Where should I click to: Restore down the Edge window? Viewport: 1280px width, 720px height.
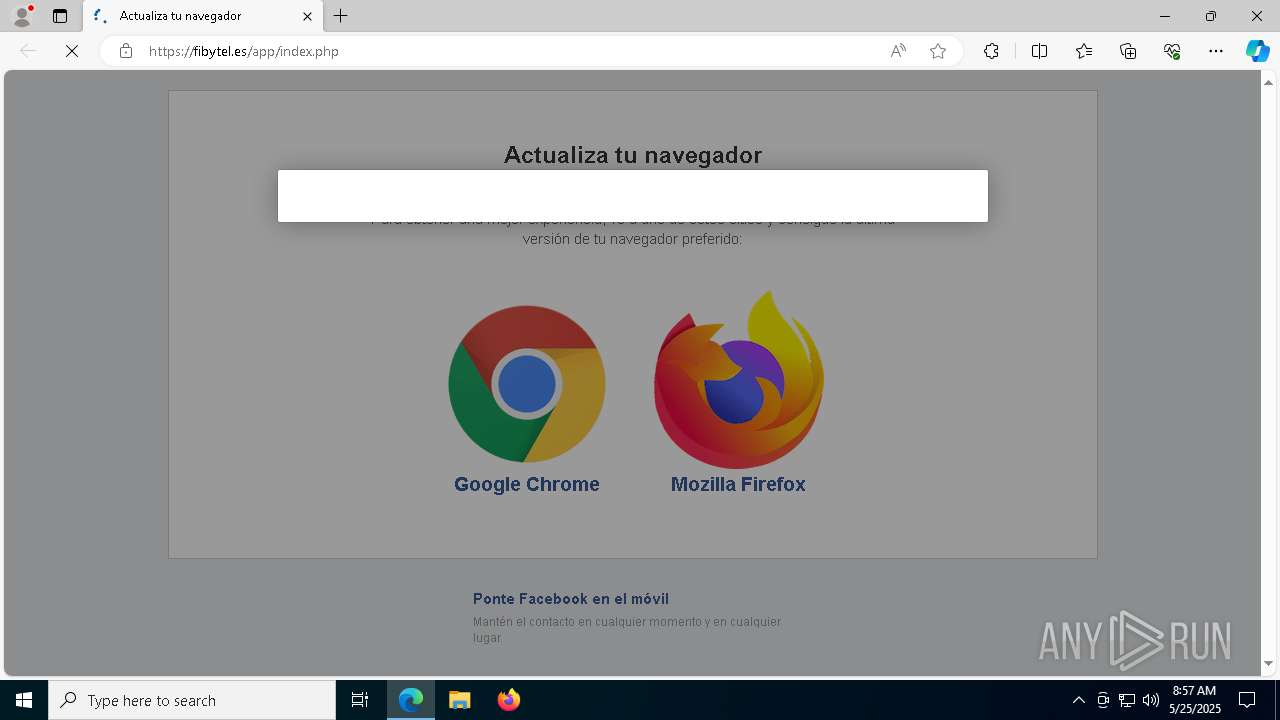1211,16
